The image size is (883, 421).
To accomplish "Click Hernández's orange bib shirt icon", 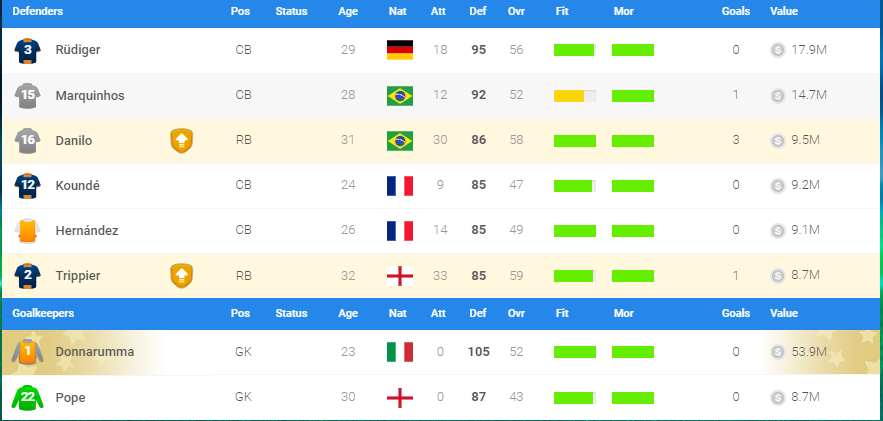I will point(28,231).
